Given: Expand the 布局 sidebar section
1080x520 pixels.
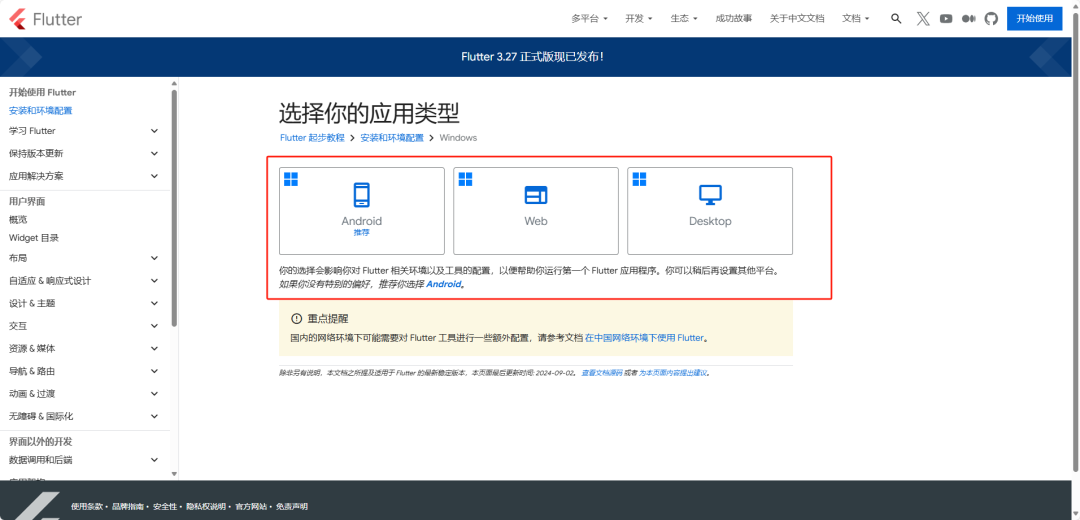Looking at the screenshot, I should [x=154, y=258].
